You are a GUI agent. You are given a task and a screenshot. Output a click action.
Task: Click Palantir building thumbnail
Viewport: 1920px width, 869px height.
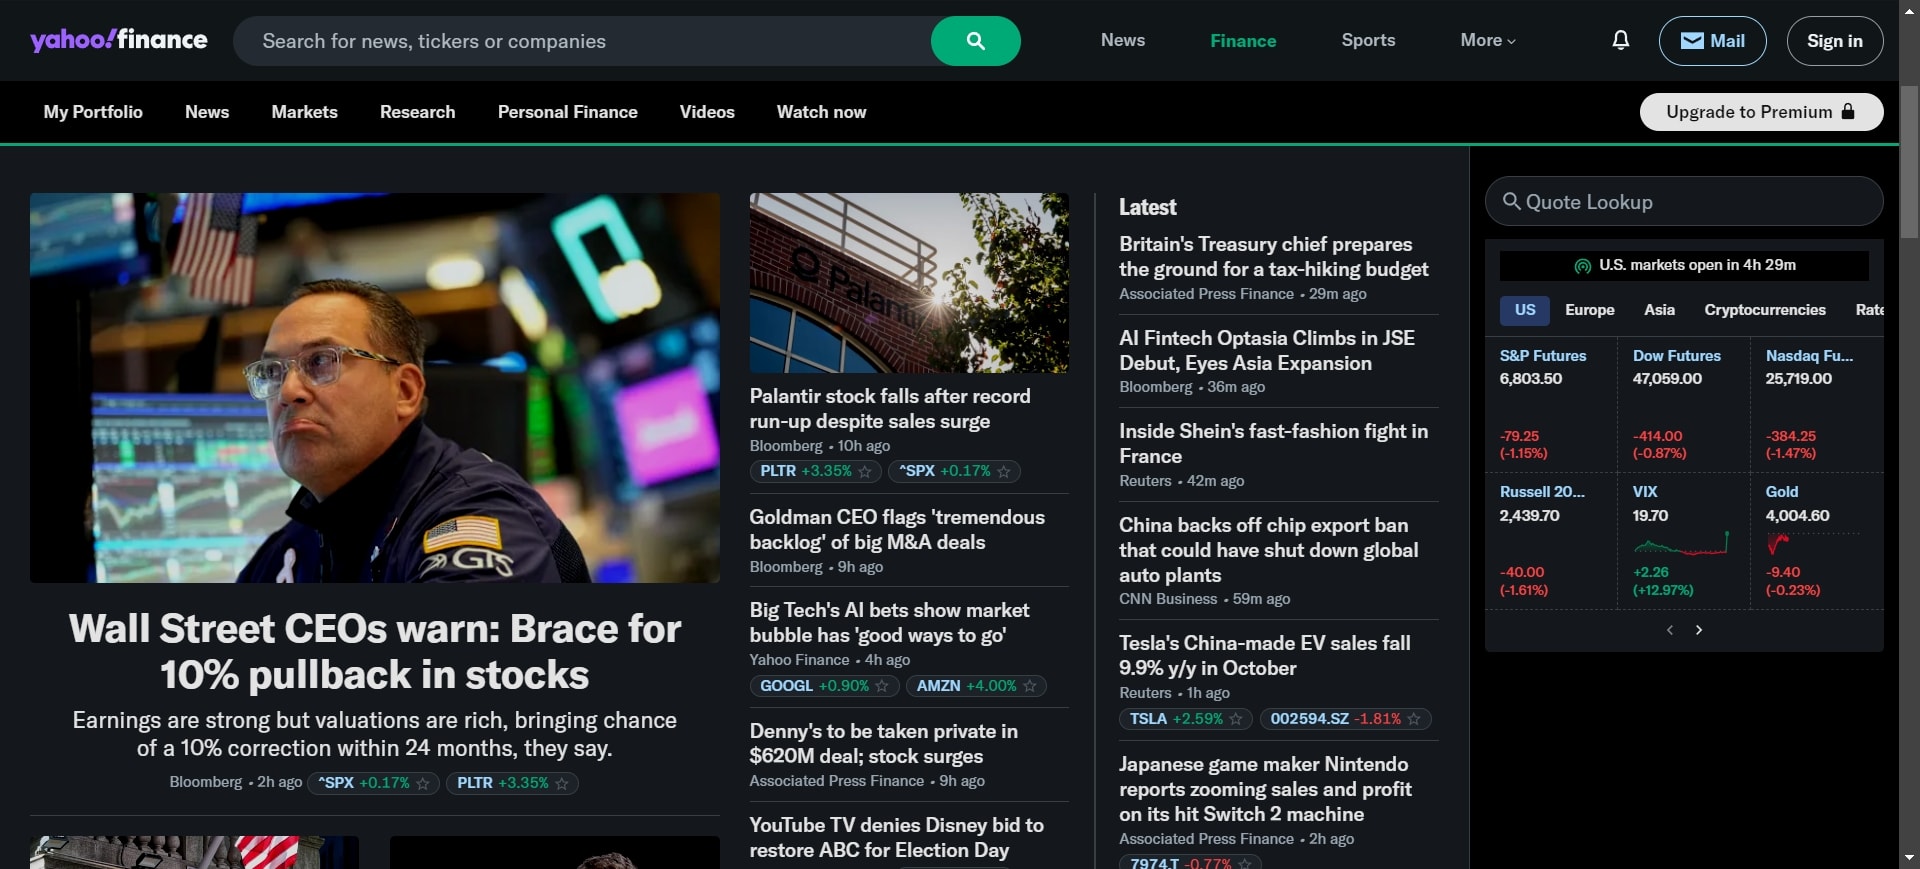pyautogui.click(x=909, y=283)
